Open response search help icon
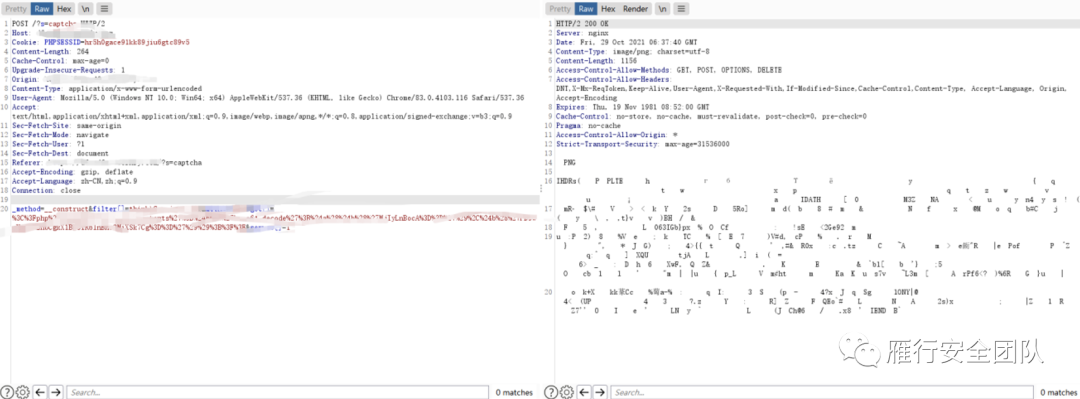Screen dimensions: 1080x399 tap(551, 392)
